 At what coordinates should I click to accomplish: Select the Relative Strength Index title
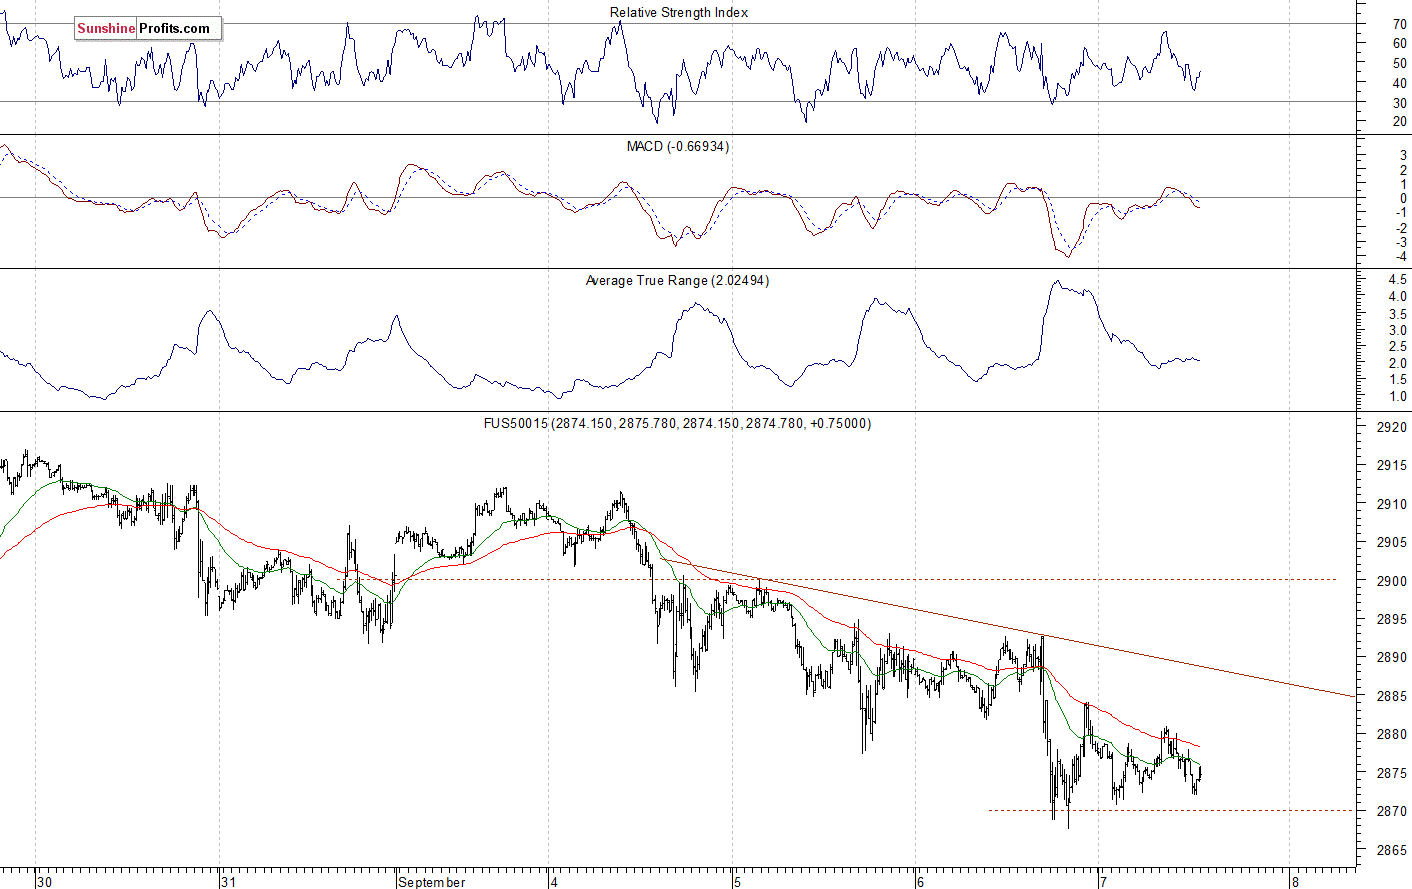tap(679, 12)
